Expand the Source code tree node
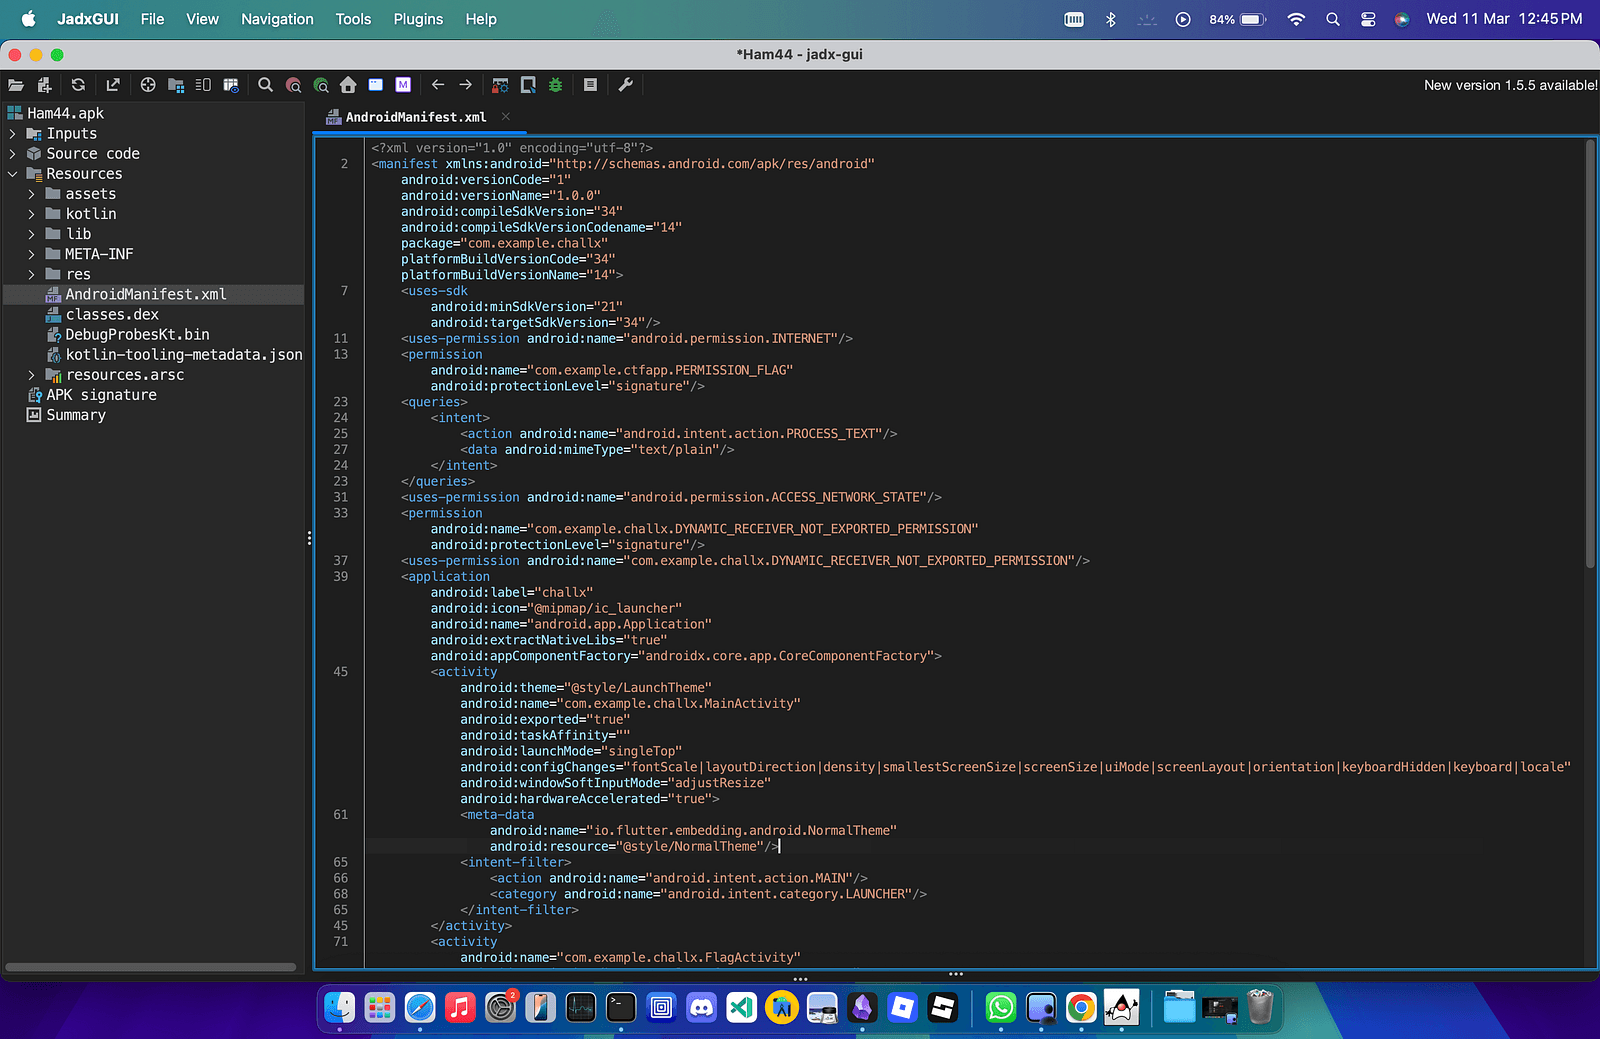 coord(13,154)
